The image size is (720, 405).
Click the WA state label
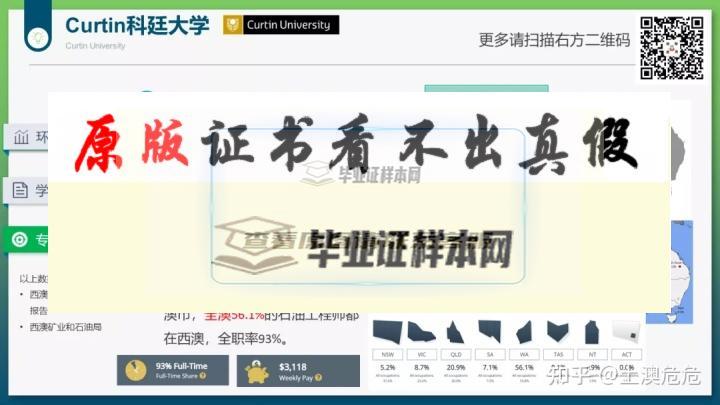tap(524, 354)
